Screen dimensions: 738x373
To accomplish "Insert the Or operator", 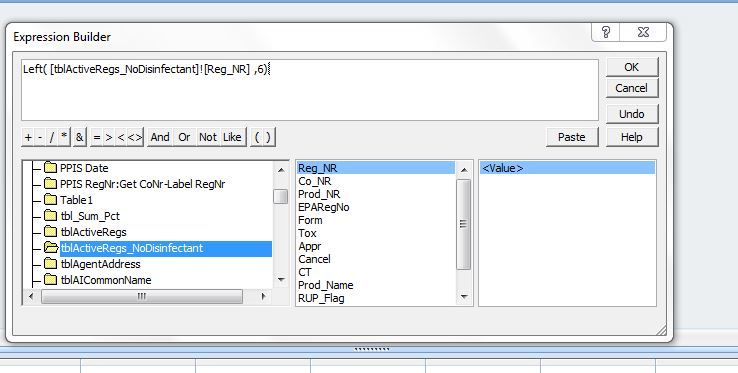I will [x=184, y=138].
